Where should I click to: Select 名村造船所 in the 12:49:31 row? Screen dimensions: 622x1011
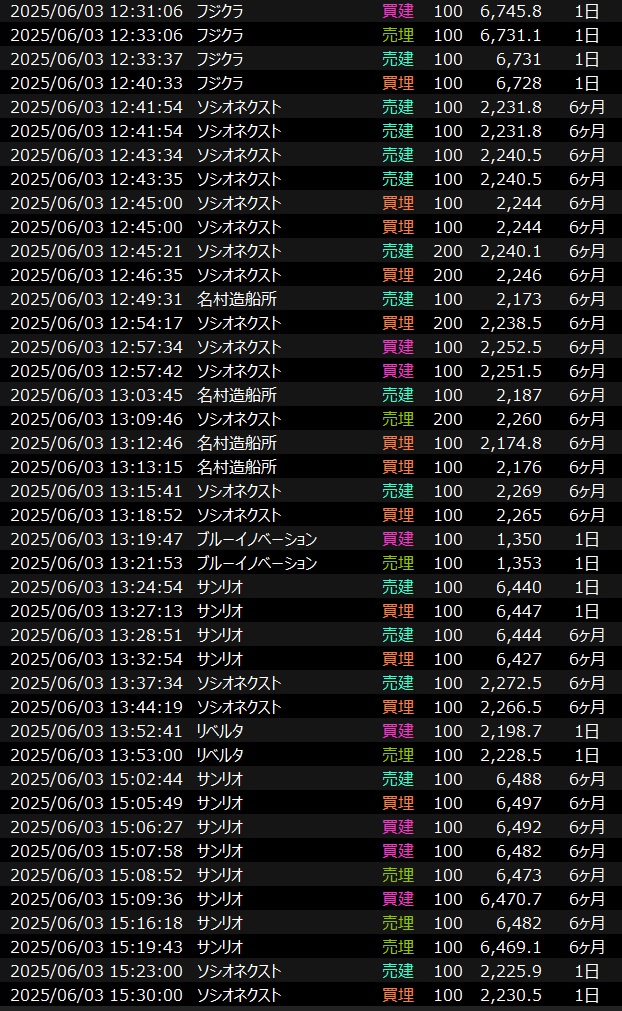click(x=237, y=299)
